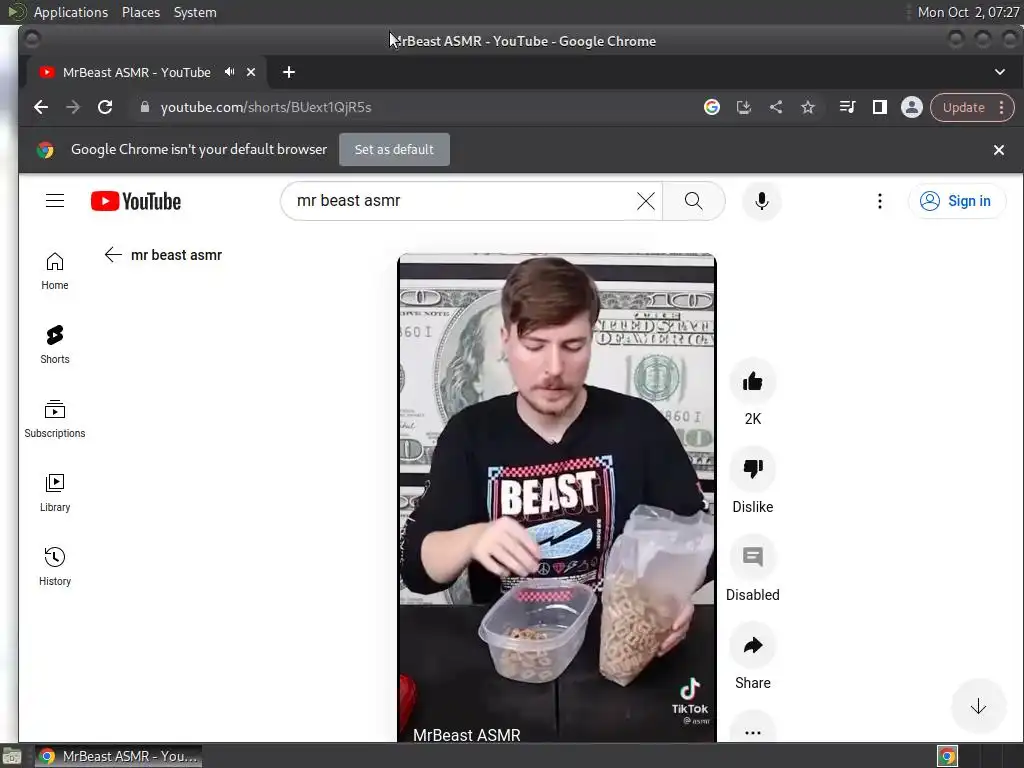
Task: Open YouTube settings three-dot menu
Action: (880, 201)
